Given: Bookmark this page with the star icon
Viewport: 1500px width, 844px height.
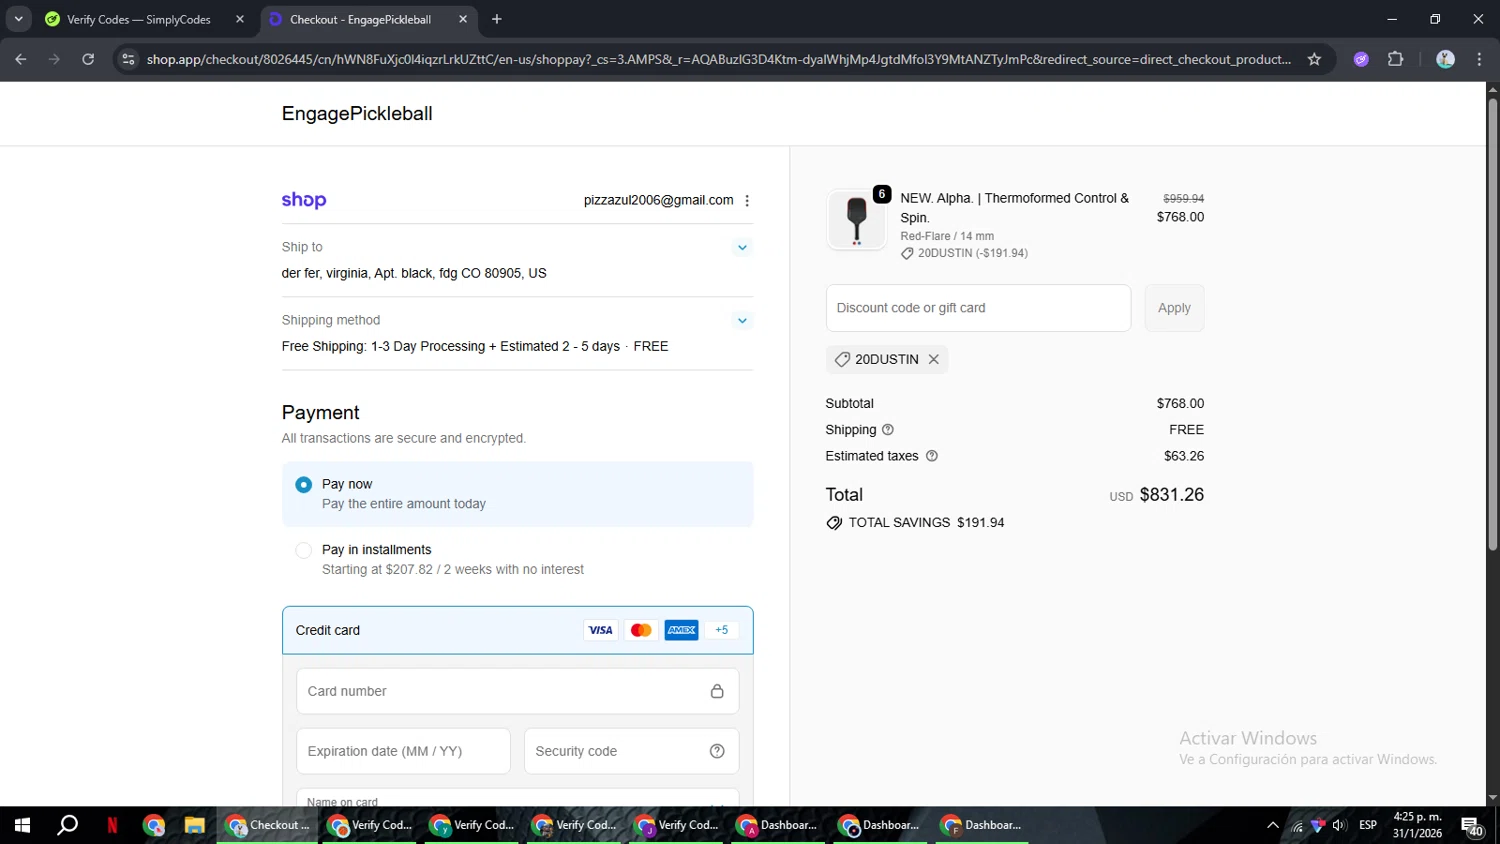Looking at the screenshot, I should (x=1314, y=59).
